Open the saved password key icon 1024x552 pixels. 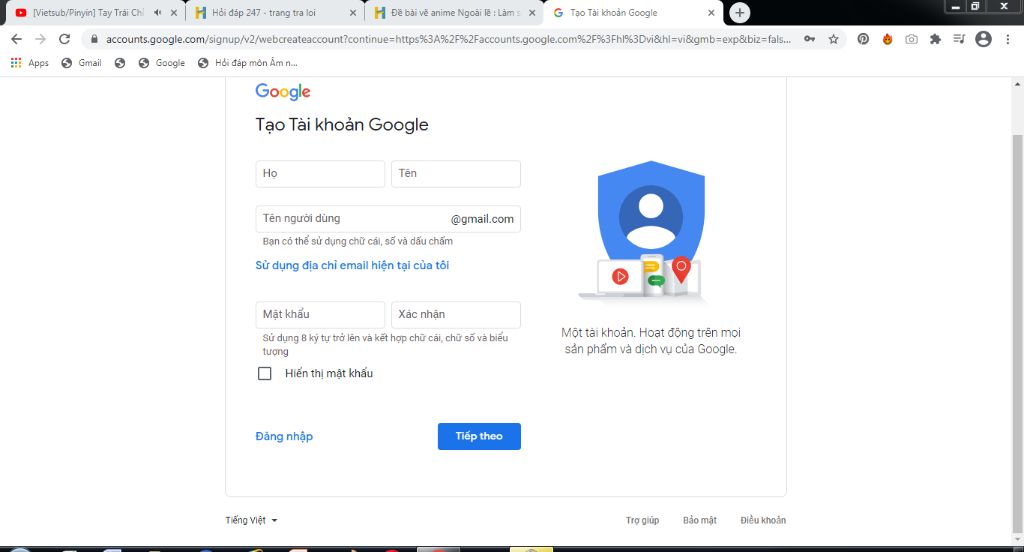[809, 39]
